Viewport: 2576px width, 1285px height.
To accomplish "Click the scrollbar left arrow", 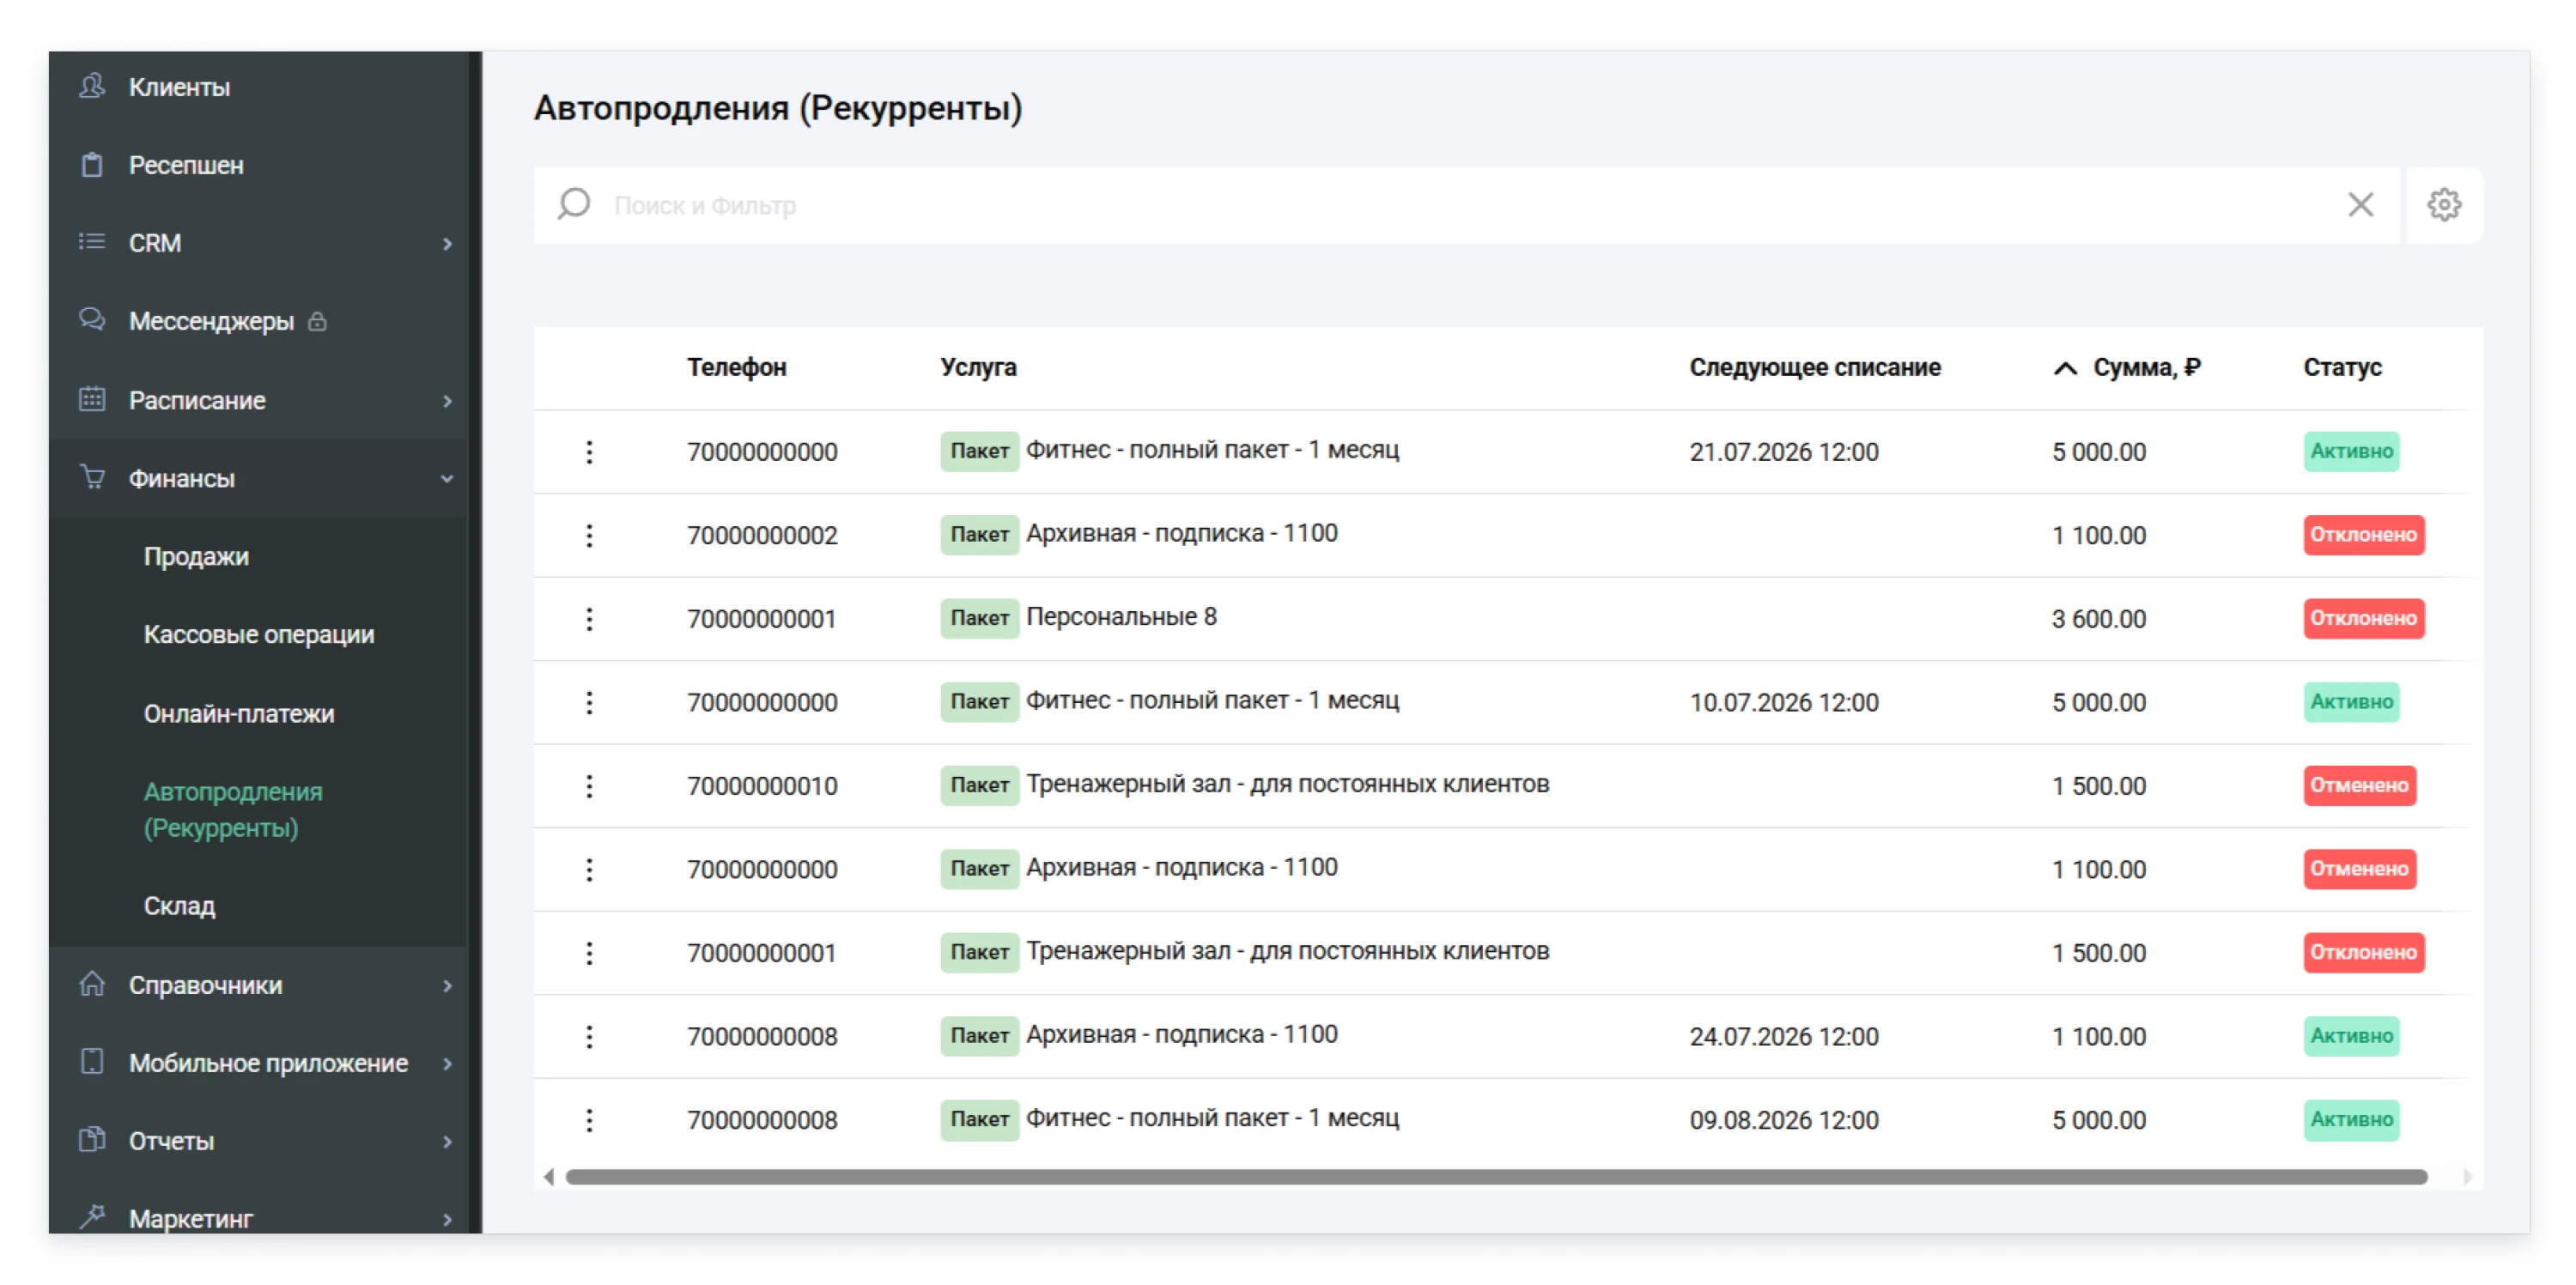I will click(x=548, y=1177).
